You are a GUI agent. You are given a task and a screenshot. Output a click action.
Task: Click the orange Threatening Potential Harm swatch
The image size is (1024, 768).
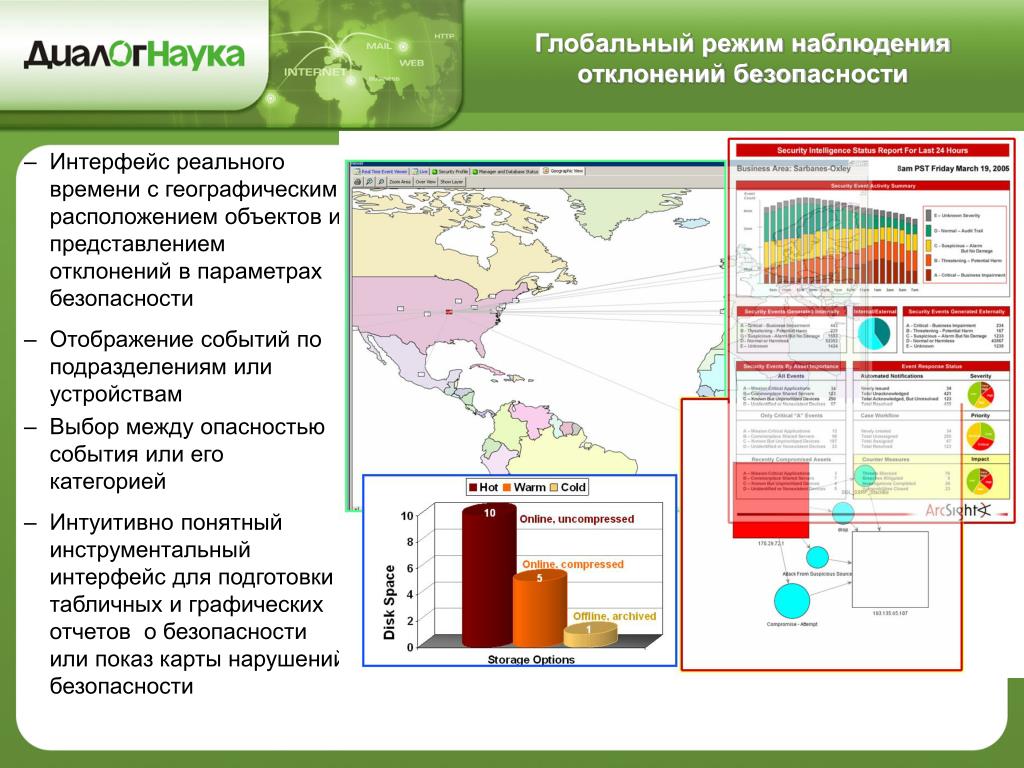tap(928, 260)
